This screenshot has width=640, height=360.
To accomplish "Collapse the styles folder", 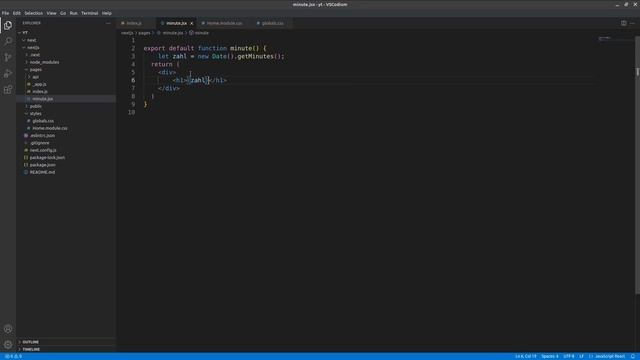I will (x=36, y=113).
